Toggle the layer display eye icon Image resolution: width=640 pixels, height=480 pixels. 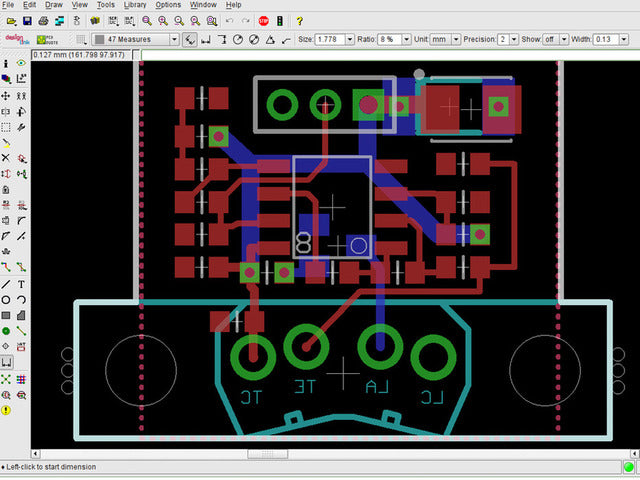click(x=22, y=64)
